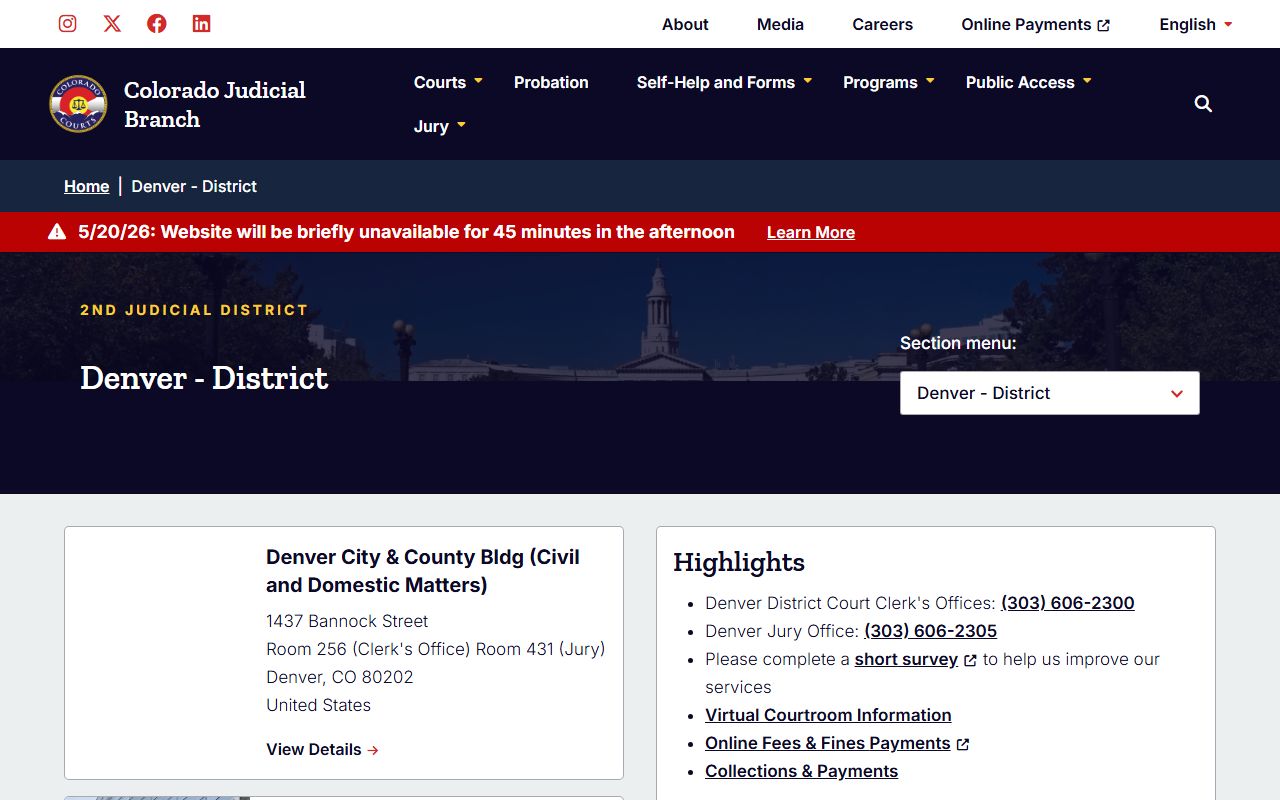The width and height of the screenshot is (1280, 800).
Task: Open the short survey link
Action: pyautogui.click(x=906, y=659)
